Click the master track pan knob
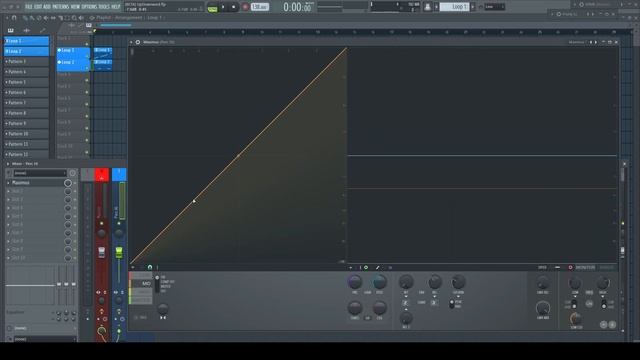This screenshot has width=640, height=360. [102, 233]
